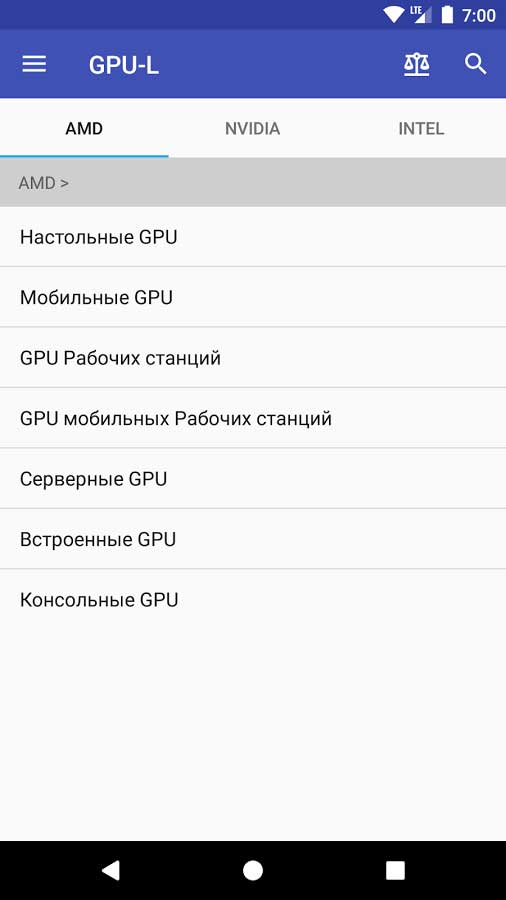The image size is (506, 900).
Task: Tap the GPU-L app title
Action: (x=123, y=65)
